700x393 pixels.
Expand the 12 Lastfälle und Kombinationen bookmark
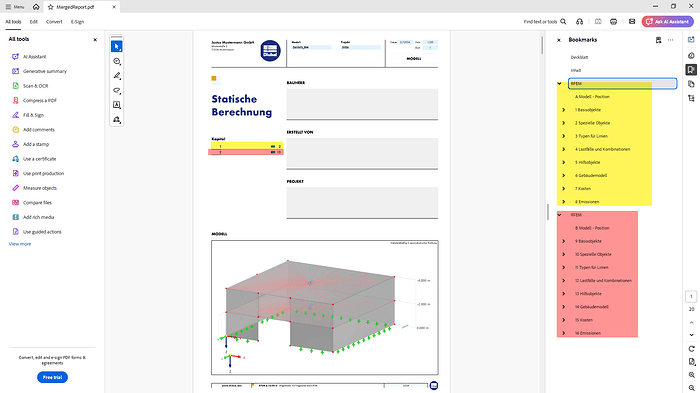(564, 280)
